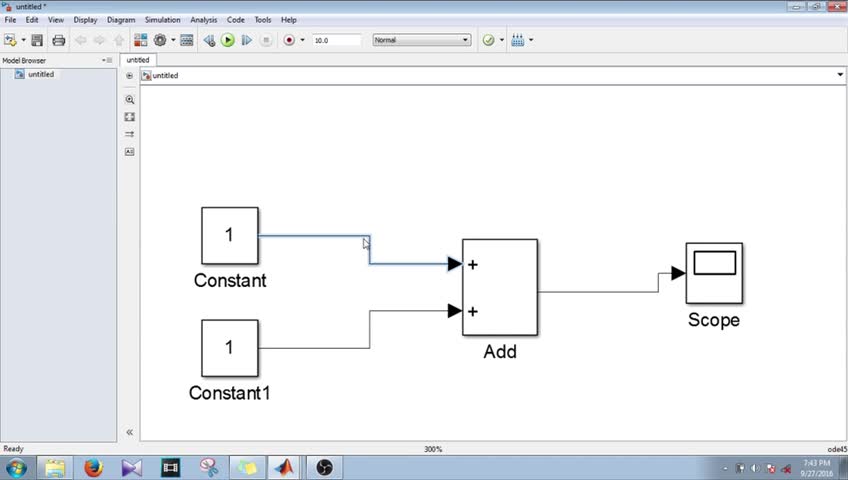Open the Simulation menu
Image resolution: width=848 pixels, height=480 pixels.
click(x=162, y=19)
